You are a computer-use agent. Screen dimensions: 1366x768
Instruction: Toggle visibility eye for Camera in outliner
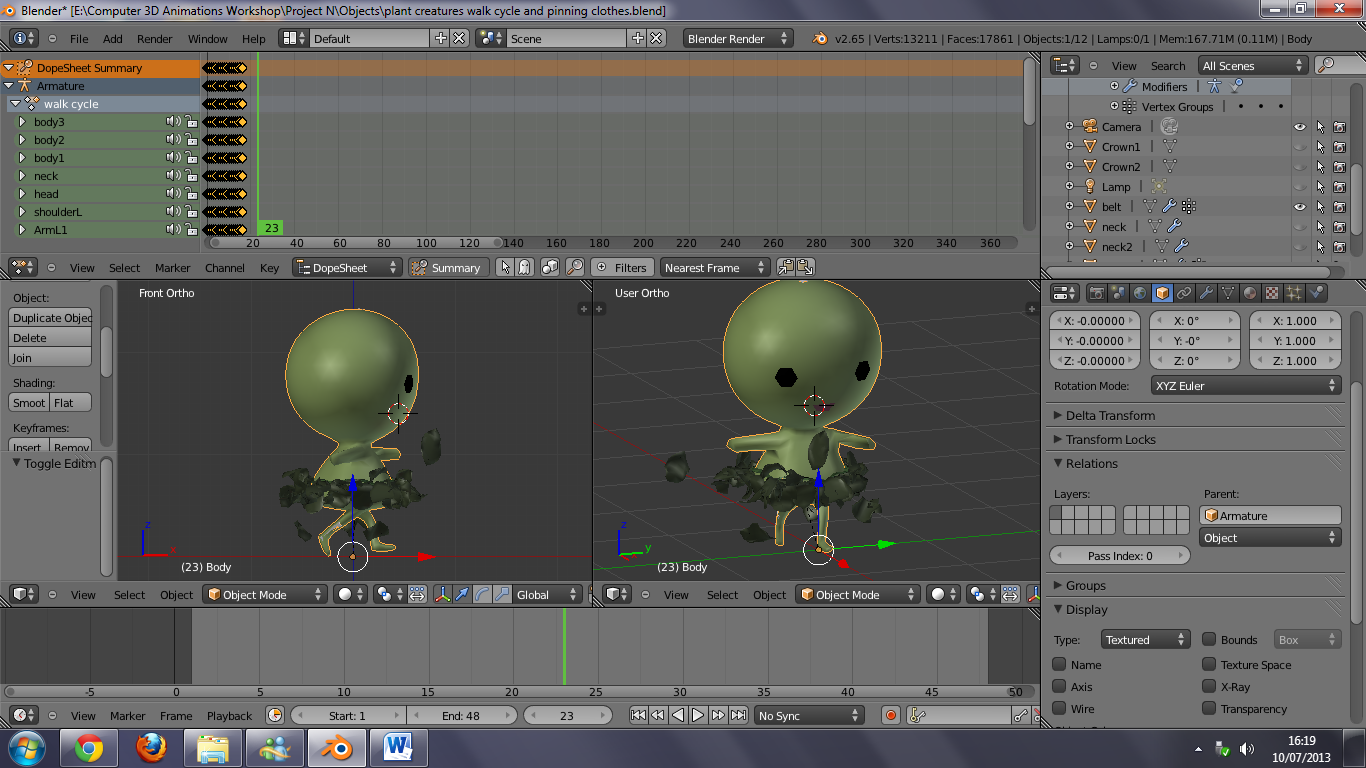click(x=1300, y=127)
